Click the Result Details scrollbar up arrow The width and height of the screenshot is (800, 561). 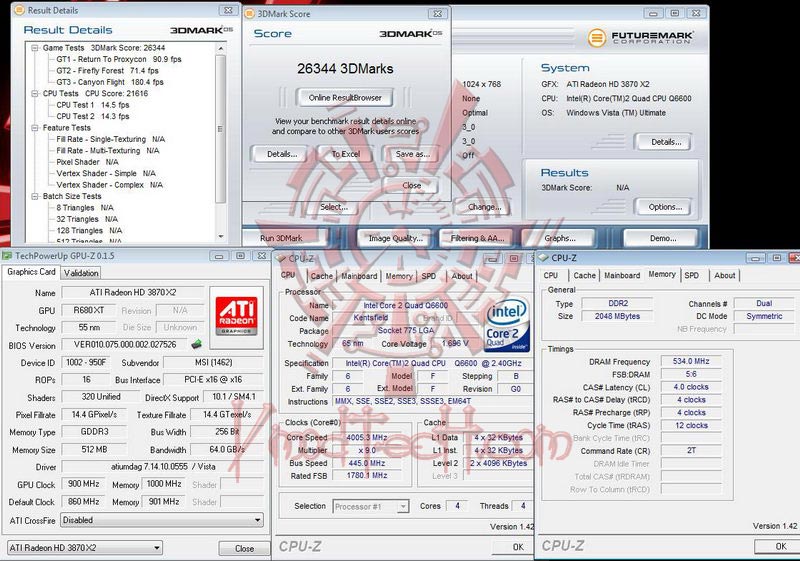click(x=221, y=48)
